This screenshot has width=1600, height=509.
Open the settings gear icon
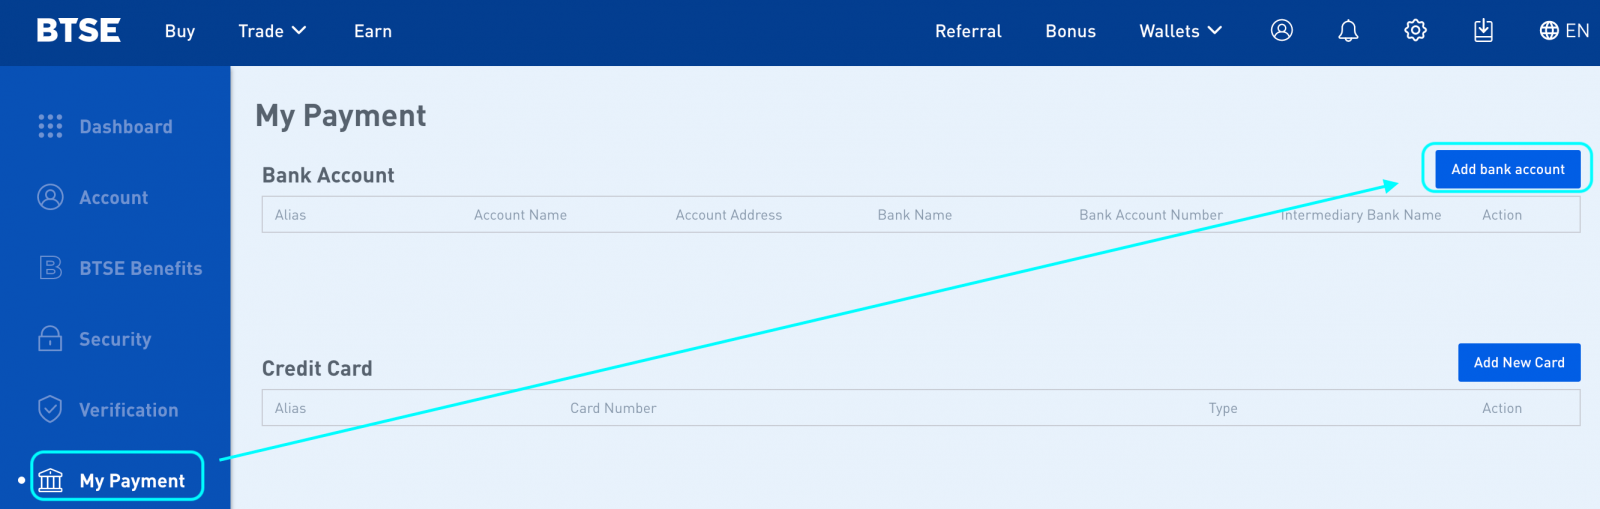[x=1415, y=31]
